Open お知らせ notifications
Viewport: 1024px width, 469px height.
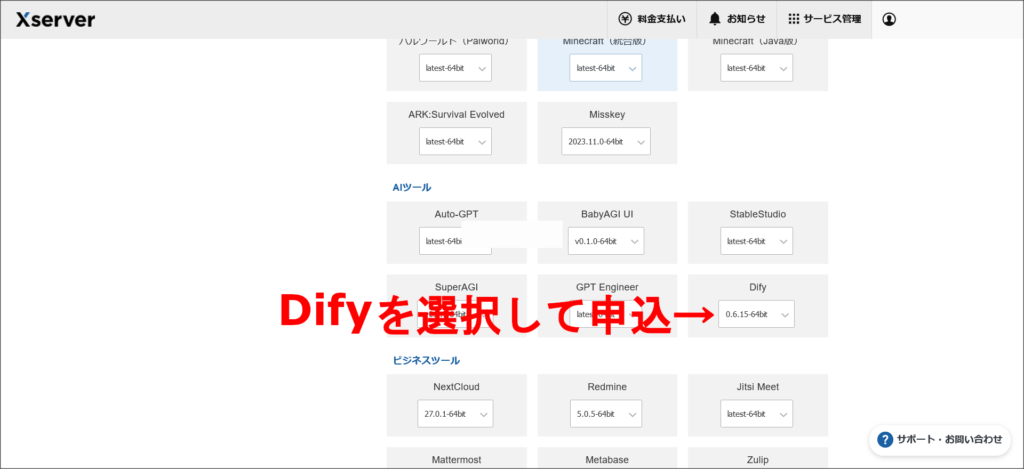point(737,20)
